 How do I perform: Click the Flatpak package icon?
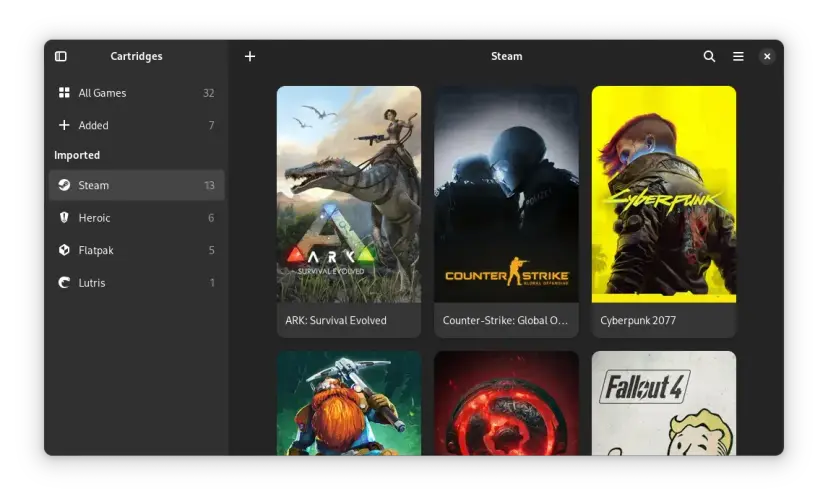tap(64, 250)
